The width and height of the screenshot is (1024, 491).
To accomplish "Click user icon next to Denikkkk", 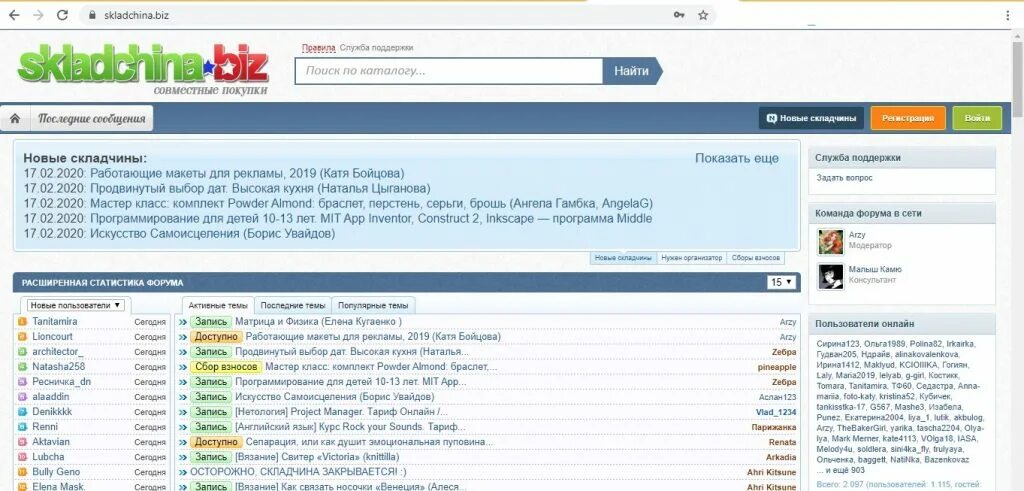I will pyautogui.click(x=22, y=412).
